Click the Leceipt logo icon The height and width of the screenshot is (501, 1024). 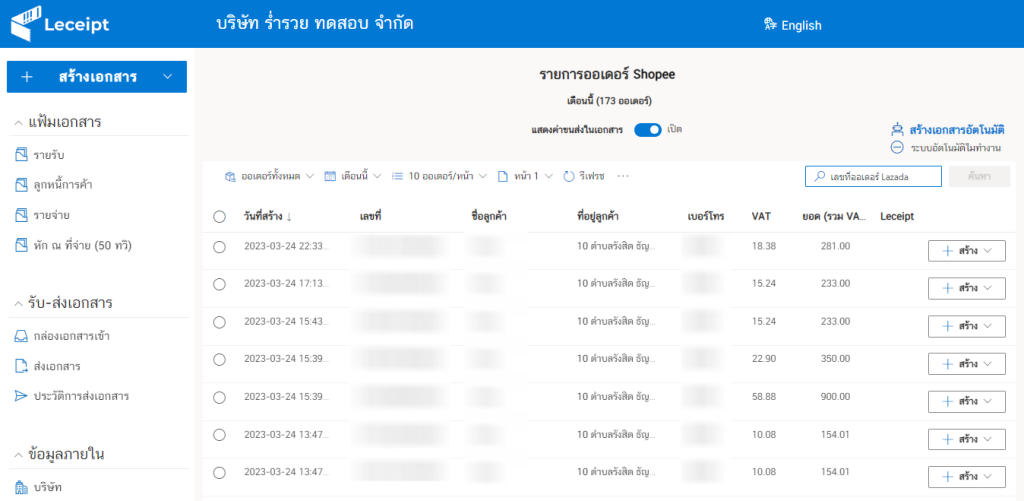click(25, 24)
